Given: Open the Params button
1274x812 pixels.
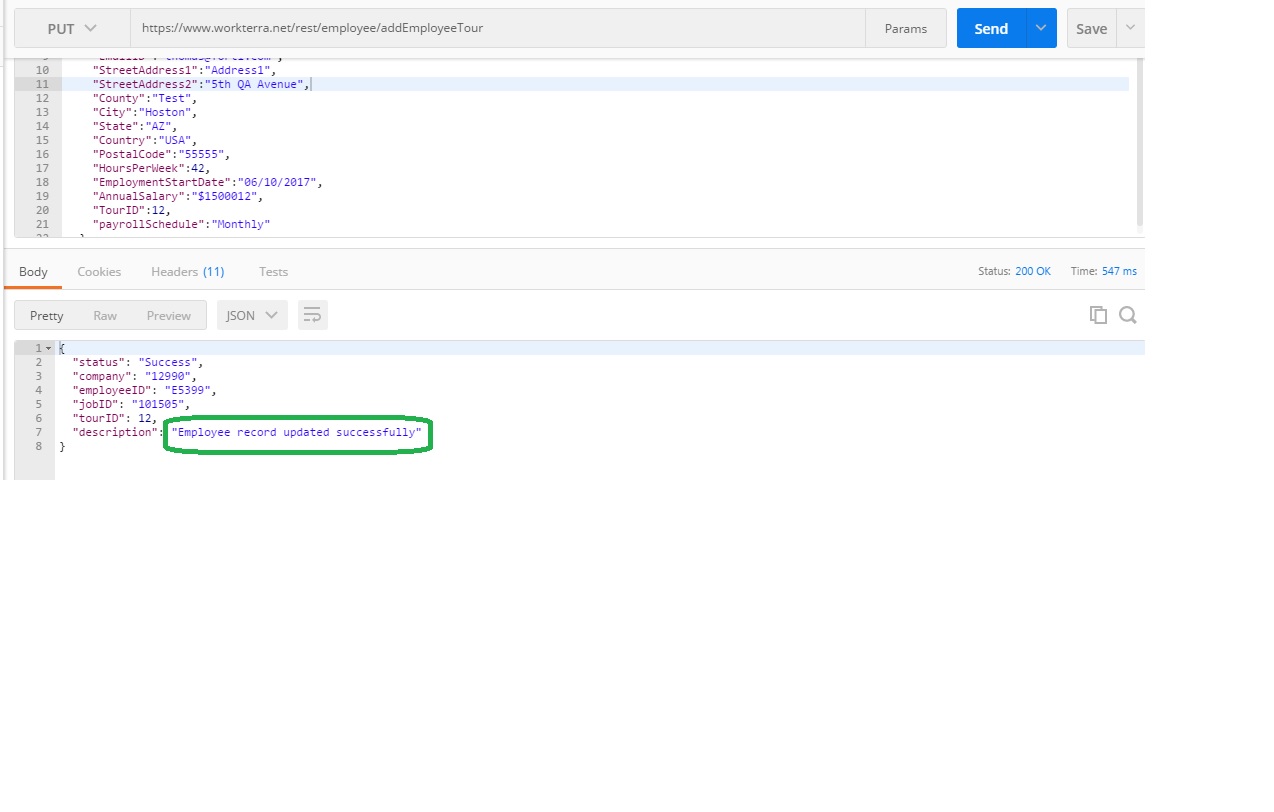Looking at the screenshot, I should tap(905, 29).
